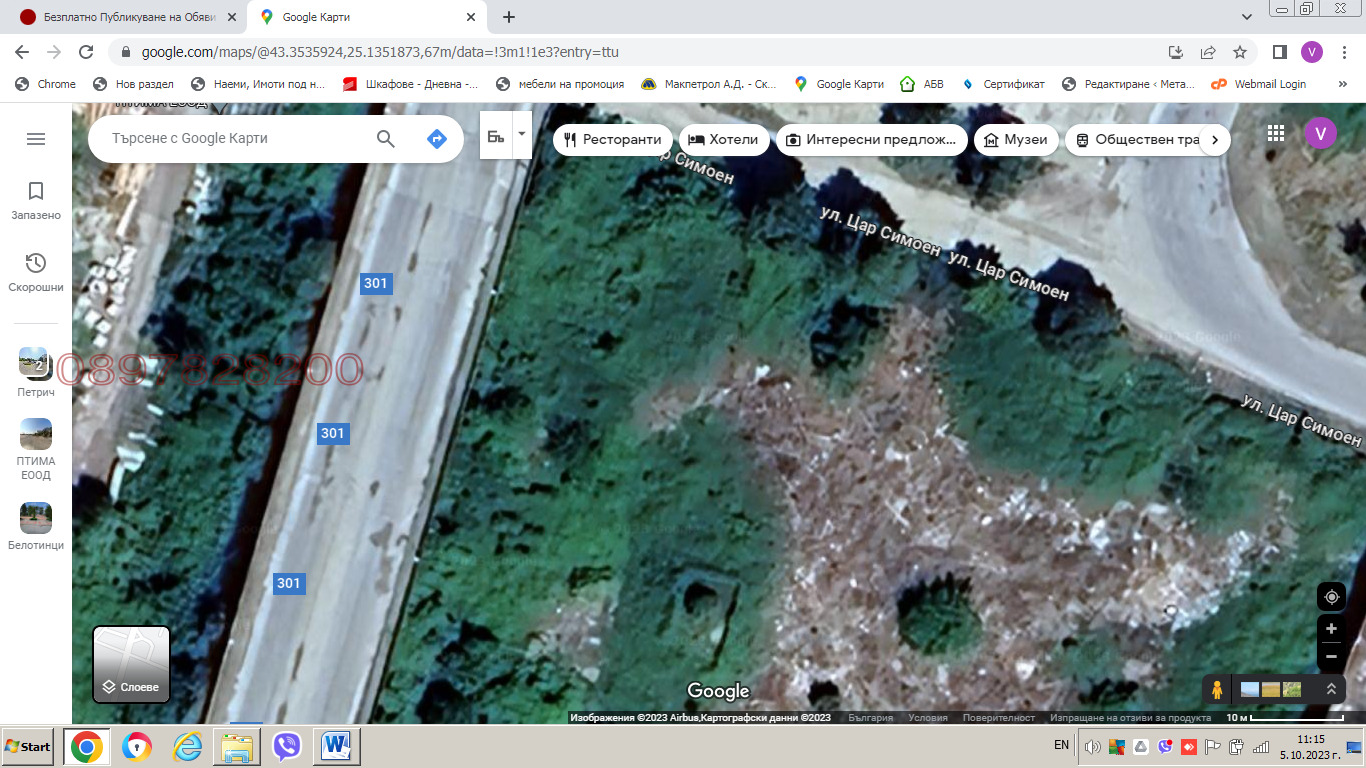The width and height of the screenshot is (1366, 768).
Task: Open the Saved (Запазено) places panel
Action: coord(36,200)
